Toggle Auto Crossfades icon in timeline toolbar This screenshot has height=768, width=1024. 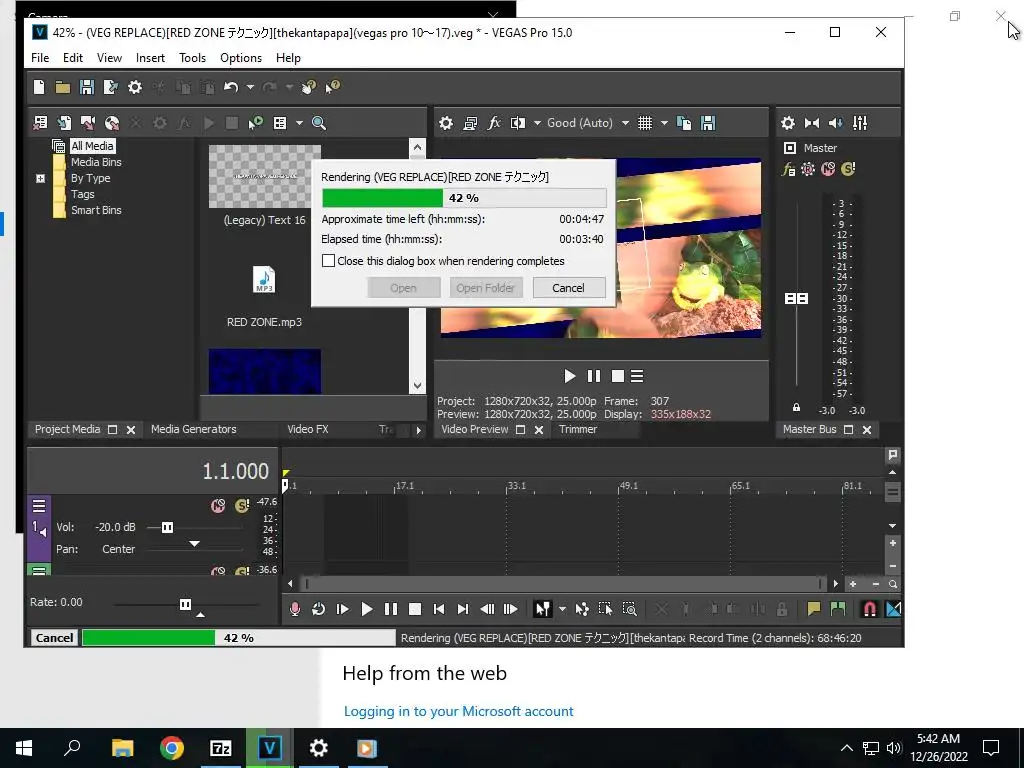coord(893,609)
